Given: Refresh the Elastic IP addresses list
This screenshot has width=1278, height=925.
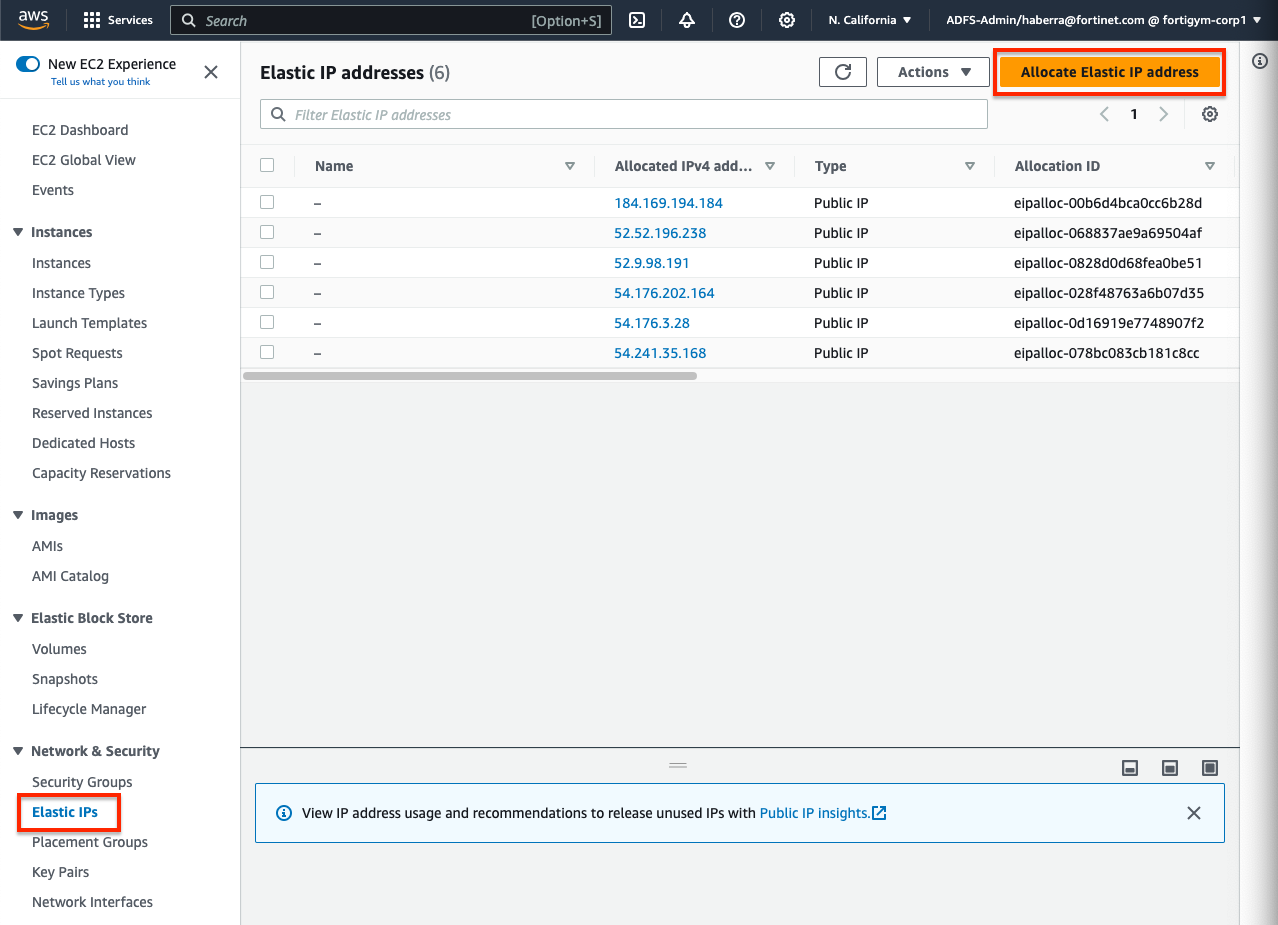Looking at the screenshot, I should pyautogui.click(x=843, y=72).
